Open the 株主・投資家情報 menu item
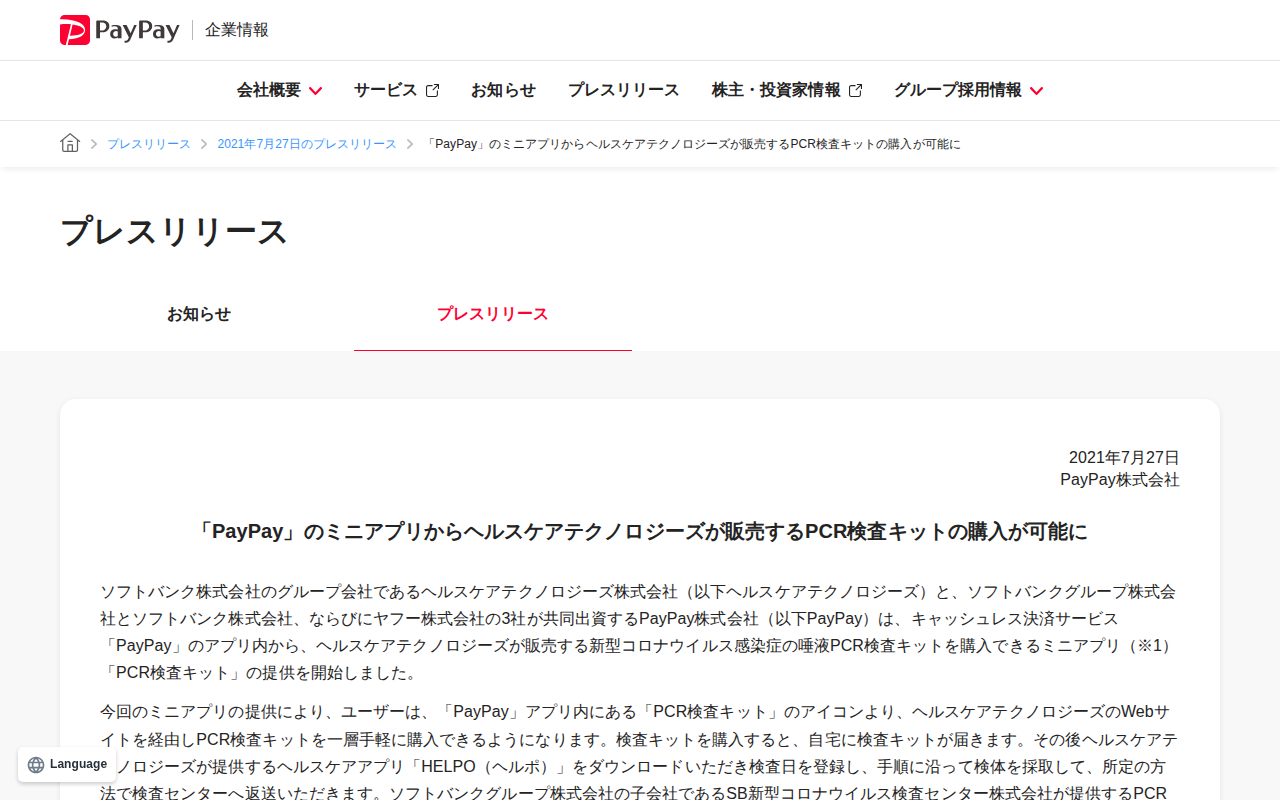The image size is (1280, 800). (x=776, y=90)
